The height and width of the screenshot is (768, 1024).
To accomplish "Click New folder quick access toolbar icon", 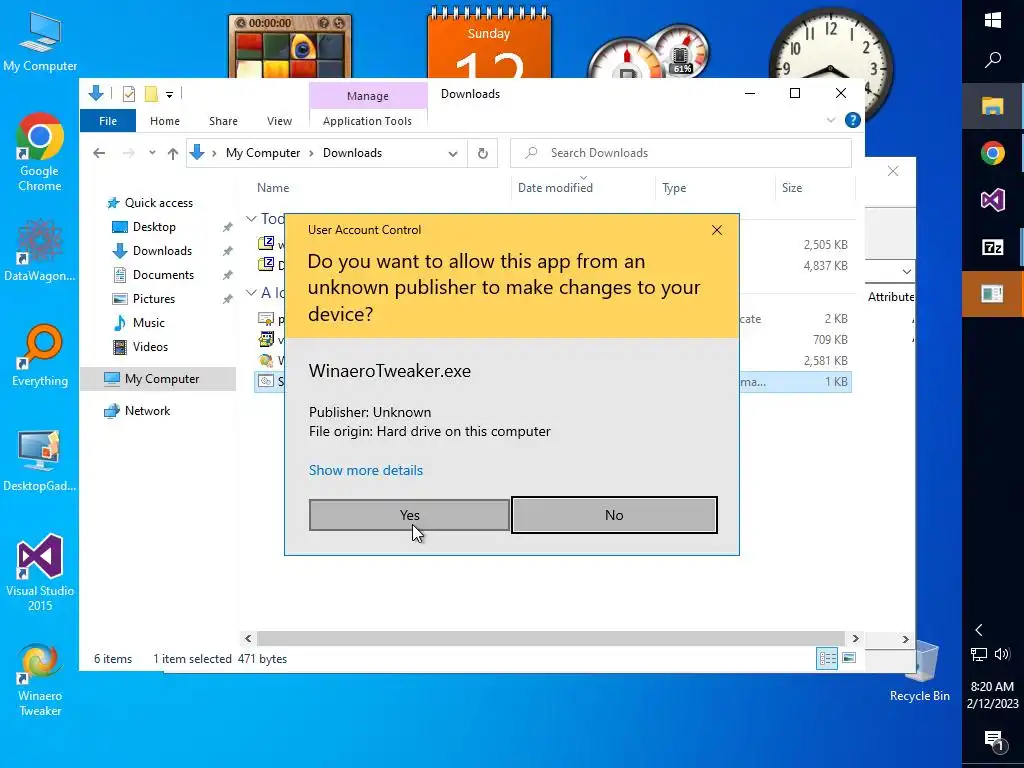I will [151, 94].
